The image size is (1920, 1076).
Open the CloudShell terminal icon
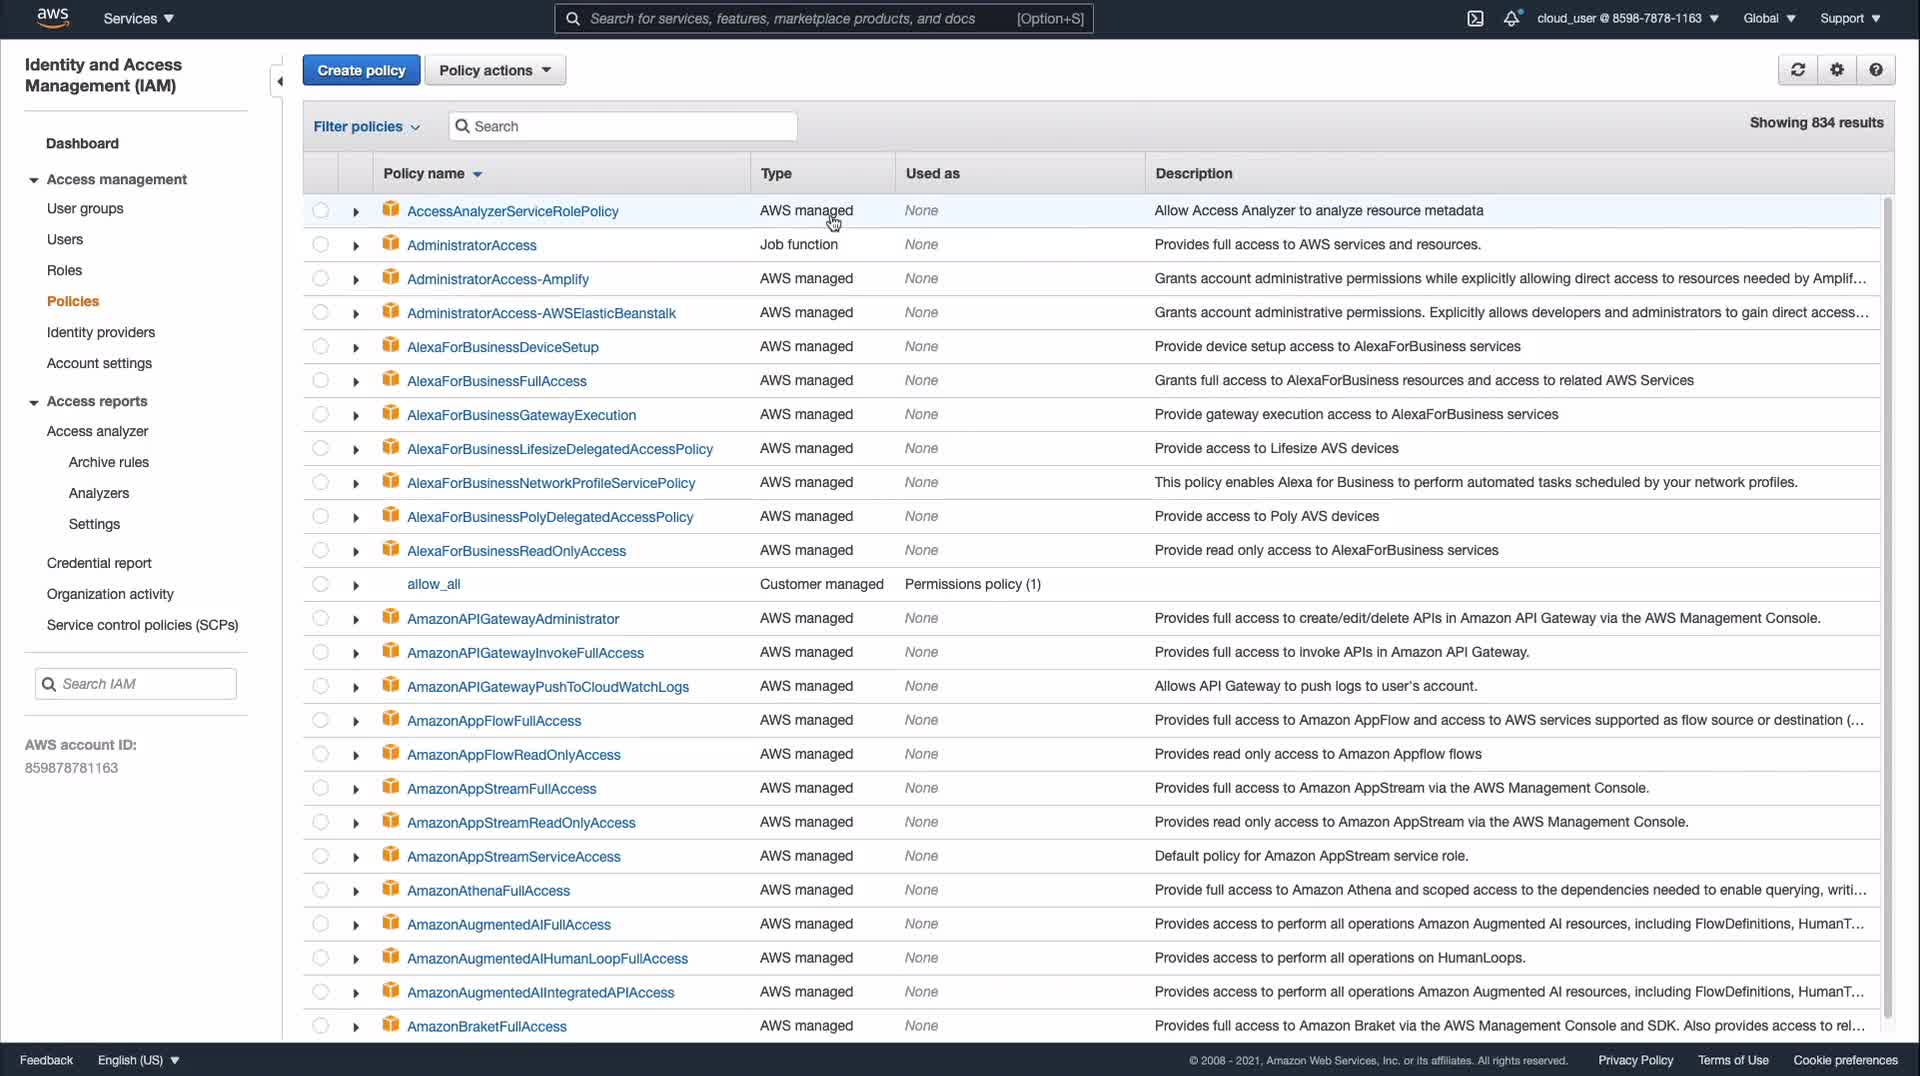coord(1475,18)
